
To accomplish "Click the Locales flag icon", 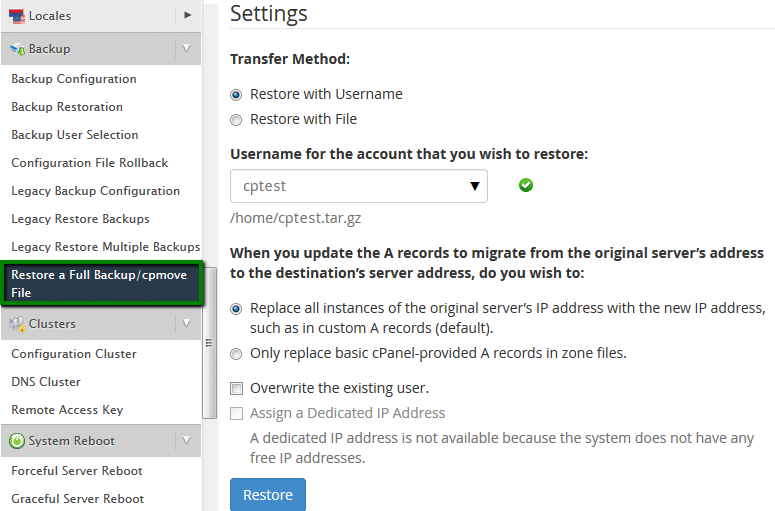I will coord(17,16).
